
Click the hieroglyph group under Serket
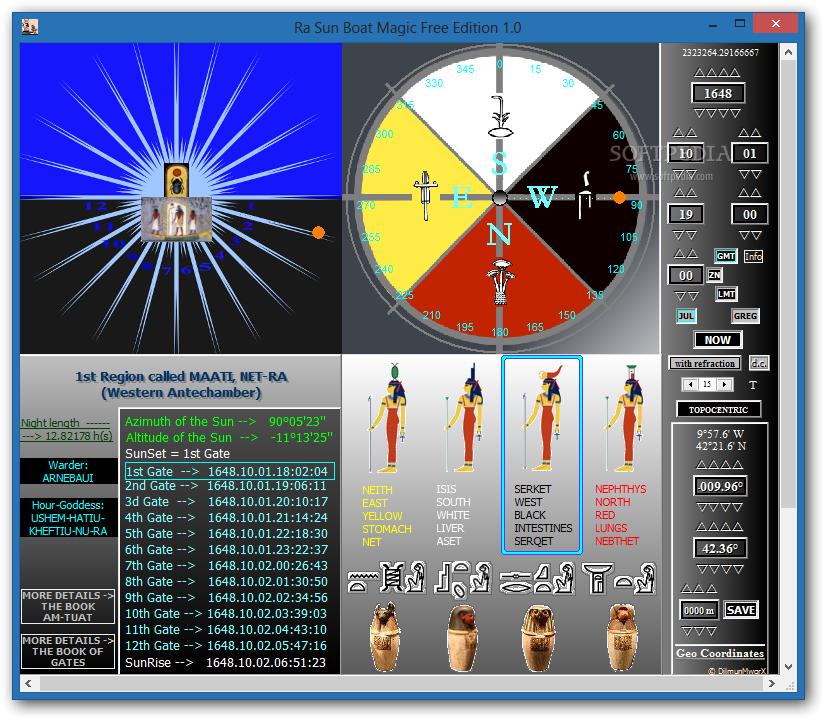pyautogui.click(x=538, y=578)
